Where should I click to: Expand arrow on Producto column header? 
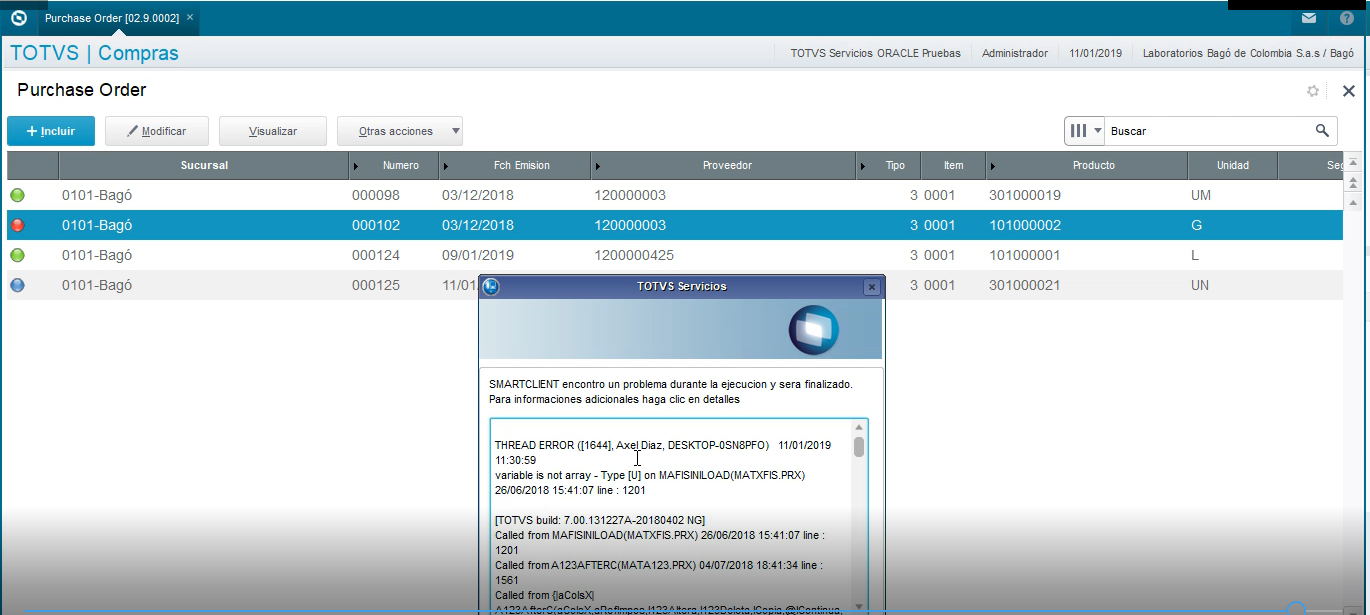992,166
